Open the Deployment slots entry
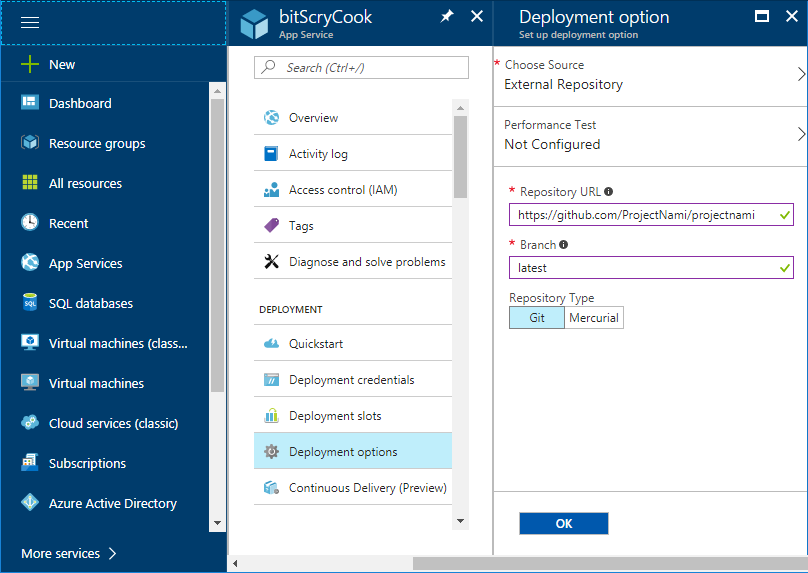Viewport: 808px width, 573px height. pos(353,416)
